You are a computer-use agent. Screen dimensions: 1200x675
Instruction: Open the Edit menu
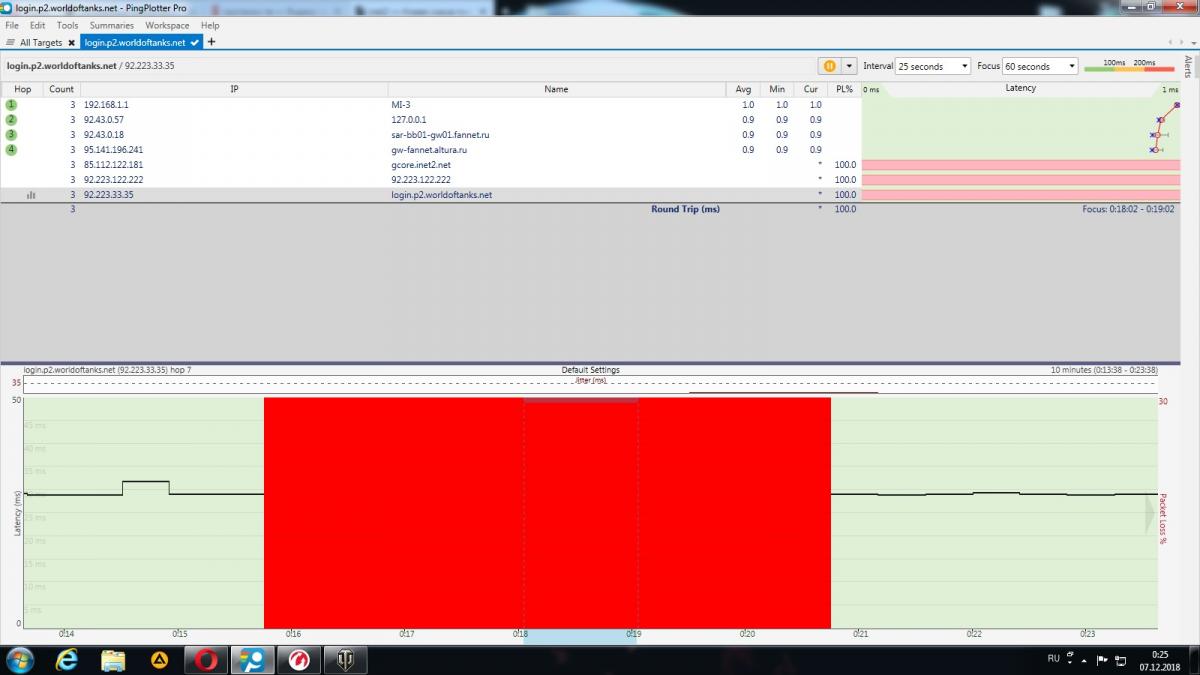pyautogui.click(x=37, y=25)
